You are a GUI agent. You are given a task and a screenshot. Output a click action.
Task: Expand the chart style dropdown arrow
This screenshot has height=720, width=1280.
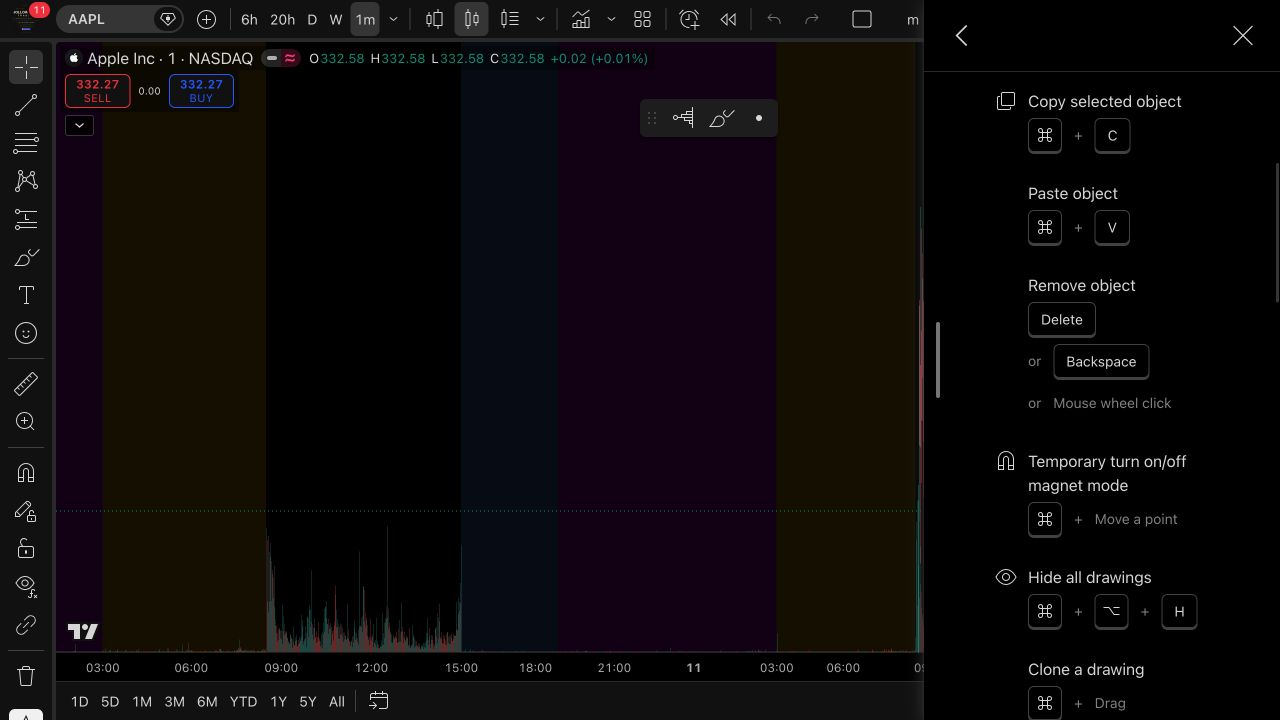coord(540,19)
